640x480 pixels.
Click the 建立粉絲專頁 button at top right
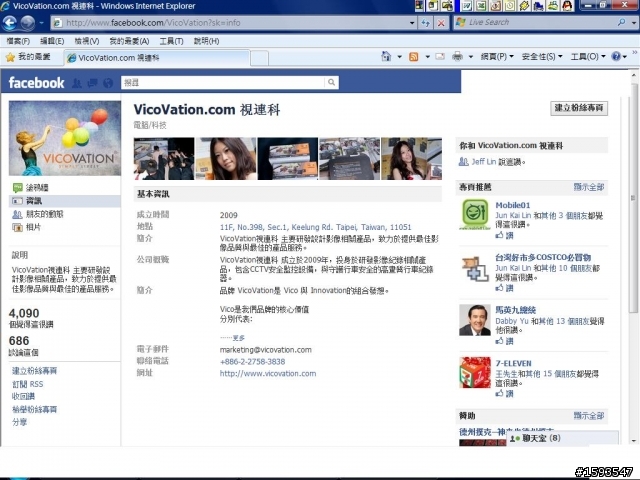point(579,108)
